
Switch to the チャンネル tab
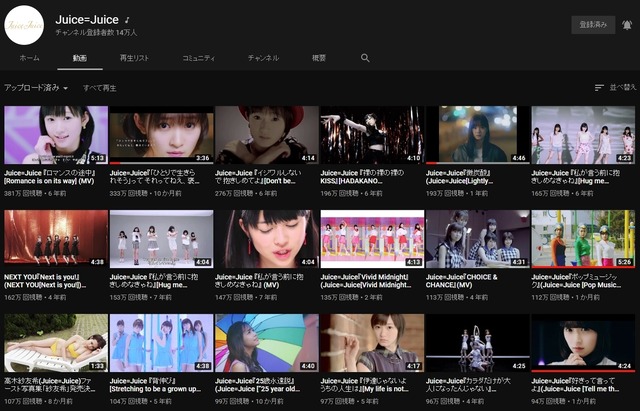pyautogui.click(x=263, y=58)
